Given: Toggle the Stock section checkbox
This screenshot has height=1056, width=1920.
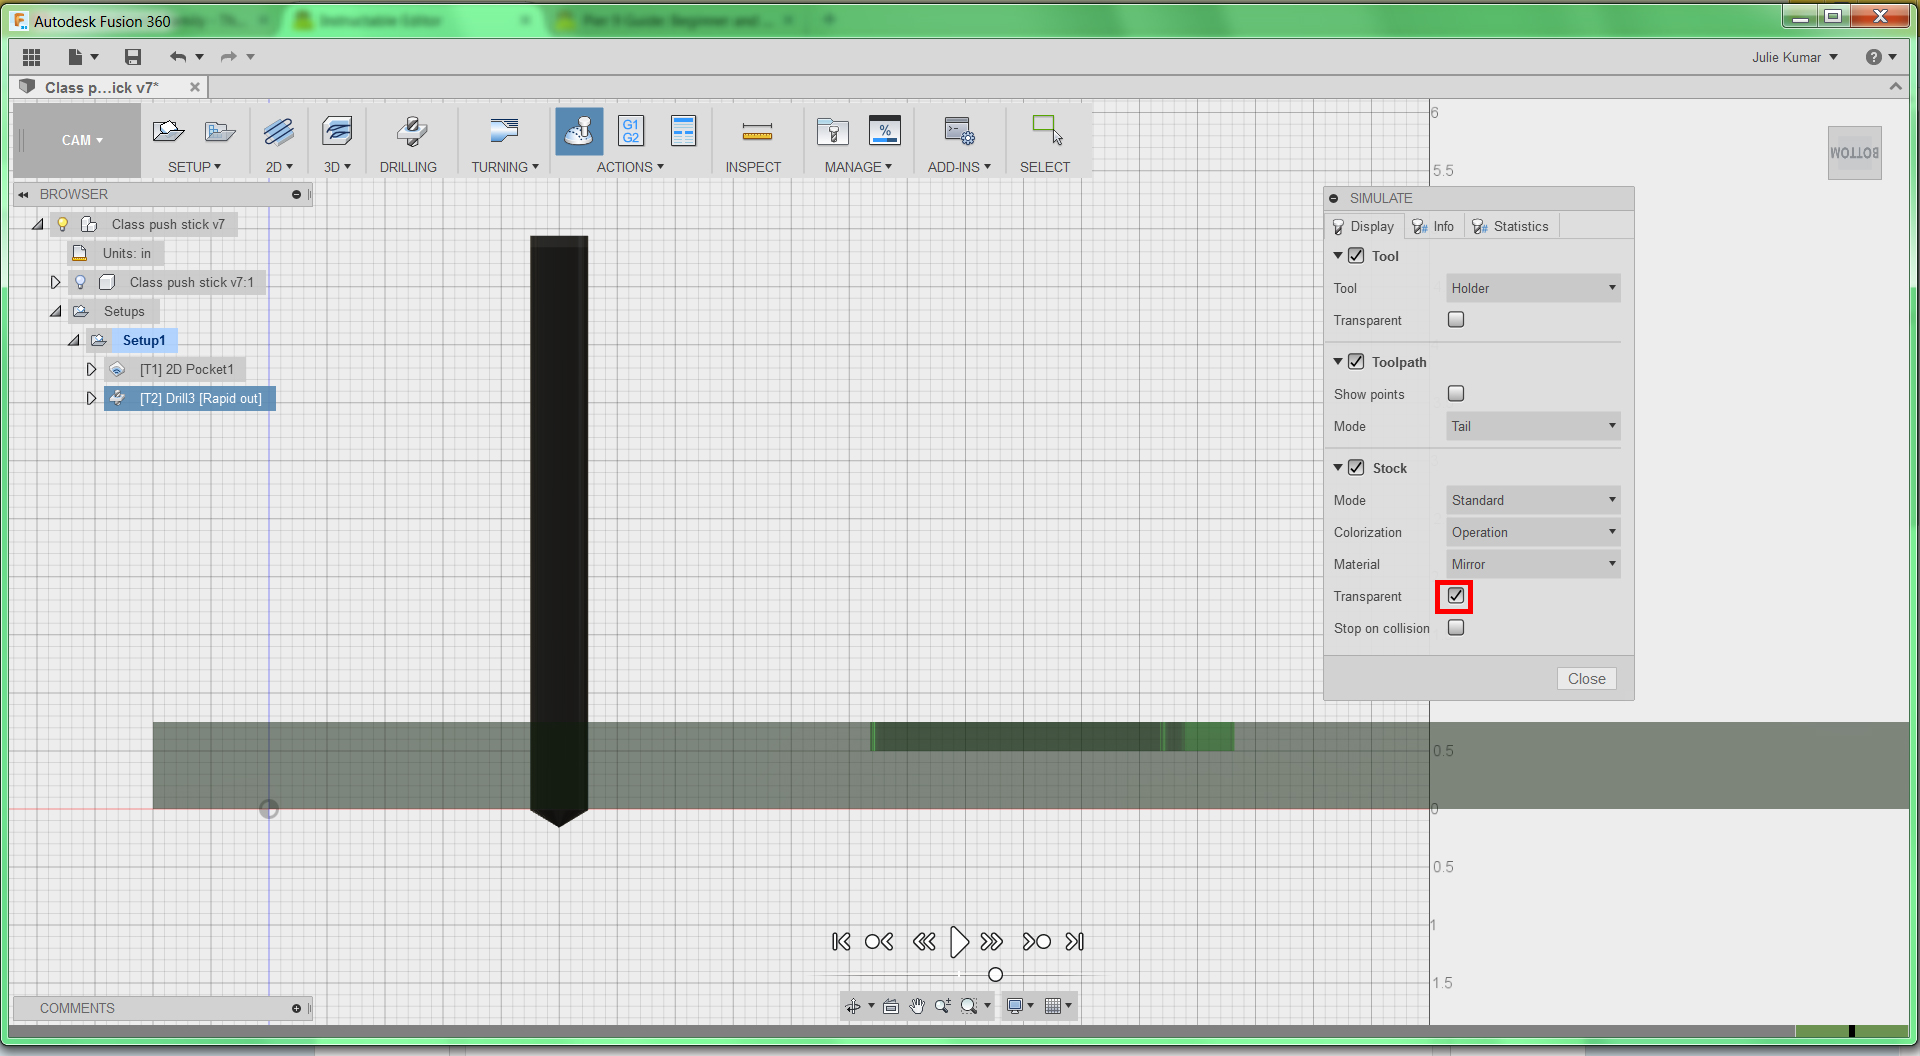Looking at the screenshot, I should click(x=1356, y=468).
